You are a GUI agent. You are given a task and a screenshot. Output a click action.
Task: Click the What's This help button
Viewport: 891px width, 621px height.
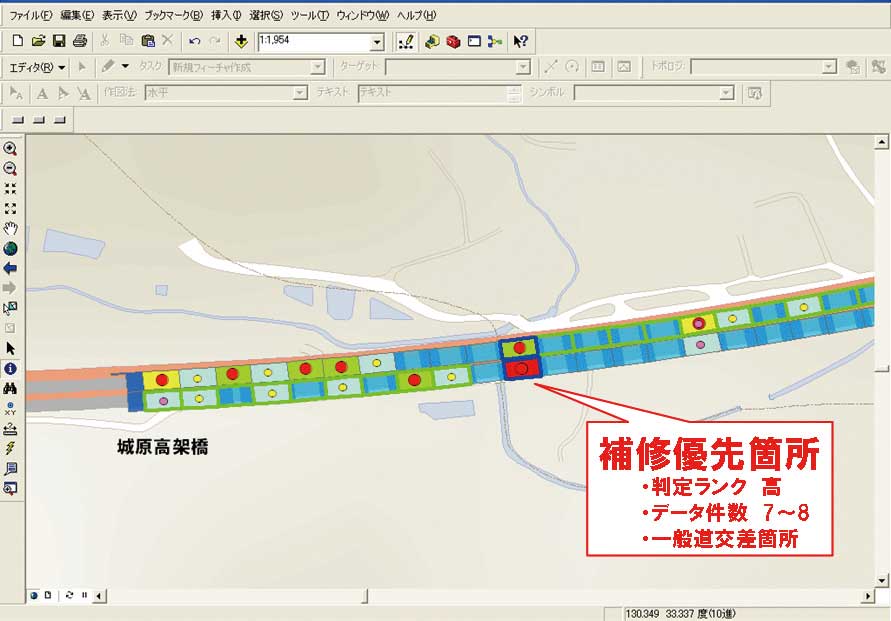pyautogui.click(x=521, y=41)
